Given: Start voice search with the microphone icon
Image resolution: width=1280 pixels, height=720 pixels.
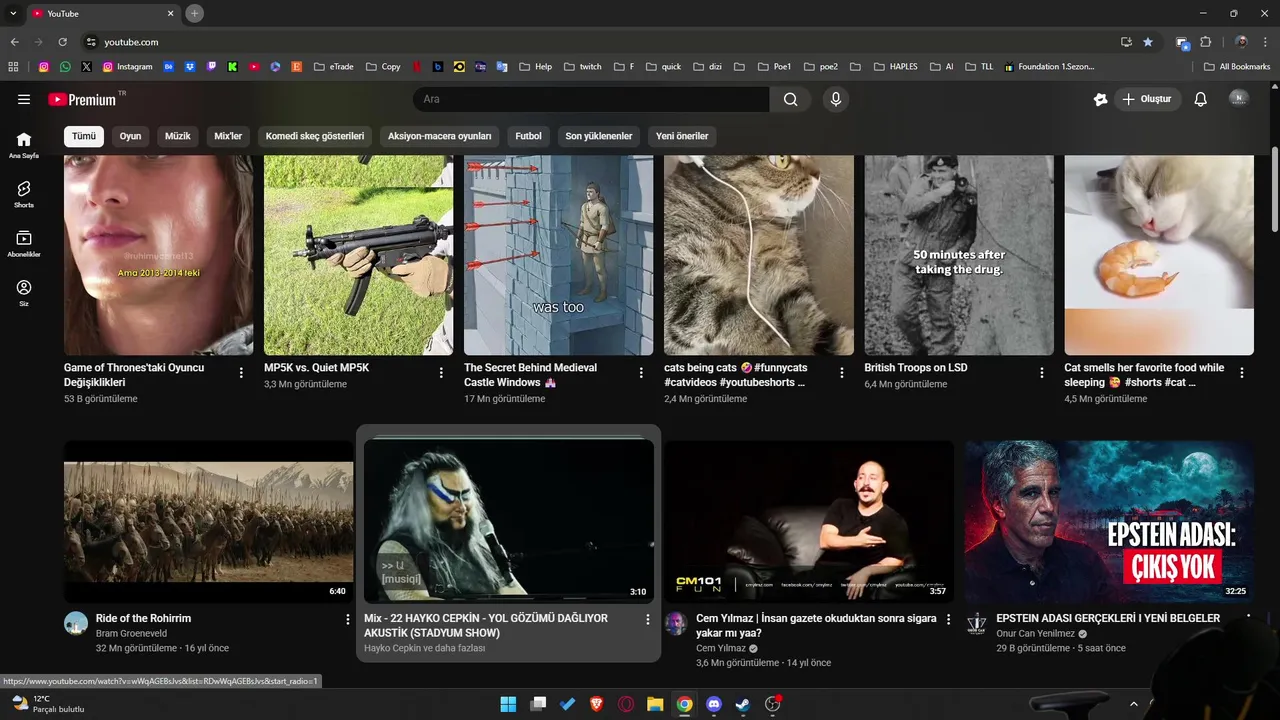Looking at the screenshot, I should click(836, 99).
